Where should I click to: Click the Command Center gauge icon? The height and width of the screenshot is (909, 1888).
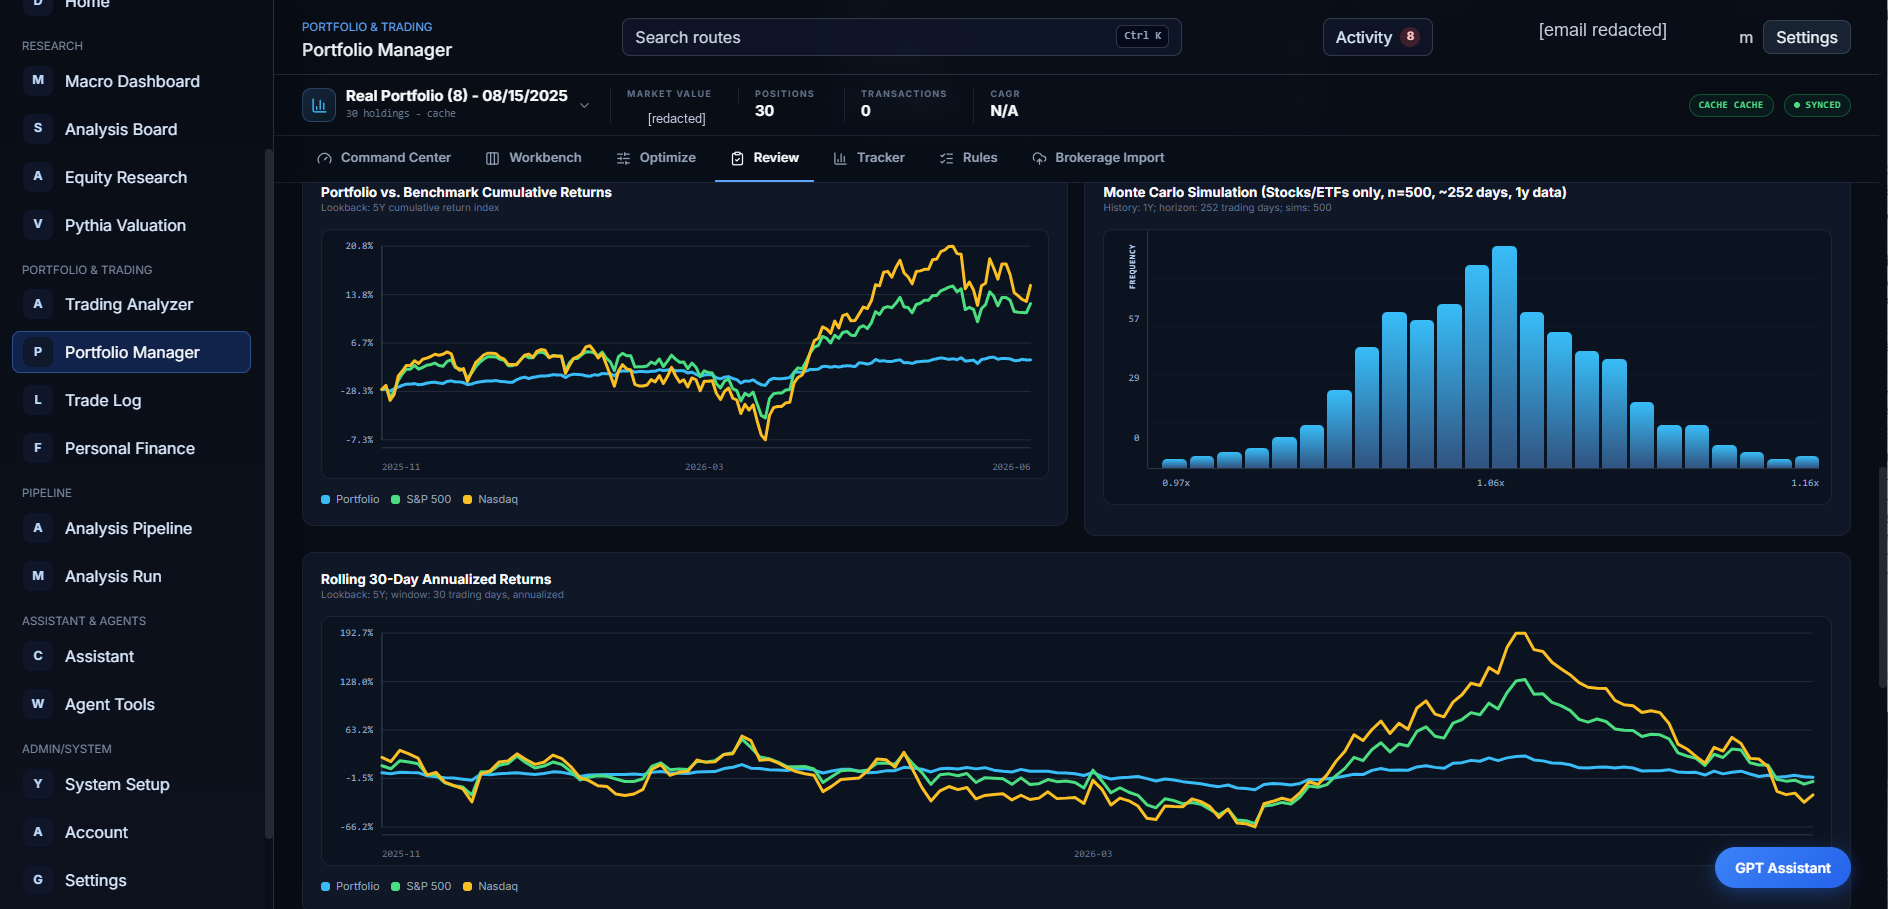(324, 158)
